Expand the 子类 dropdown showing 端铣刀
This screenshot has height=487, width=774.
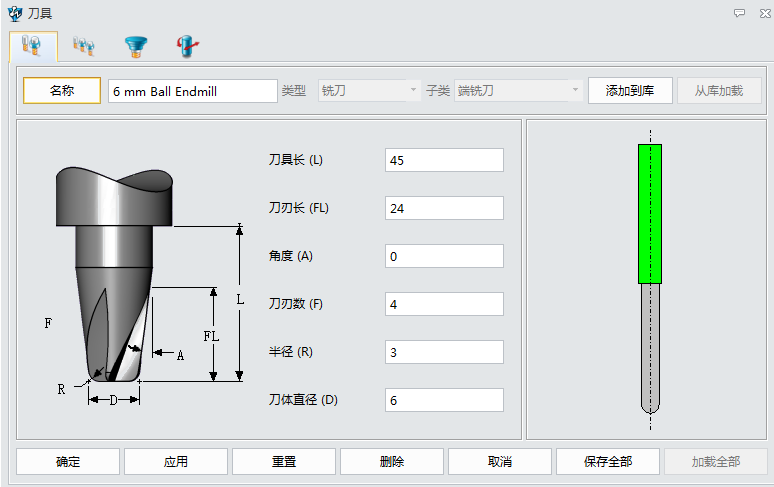(518, 91)
